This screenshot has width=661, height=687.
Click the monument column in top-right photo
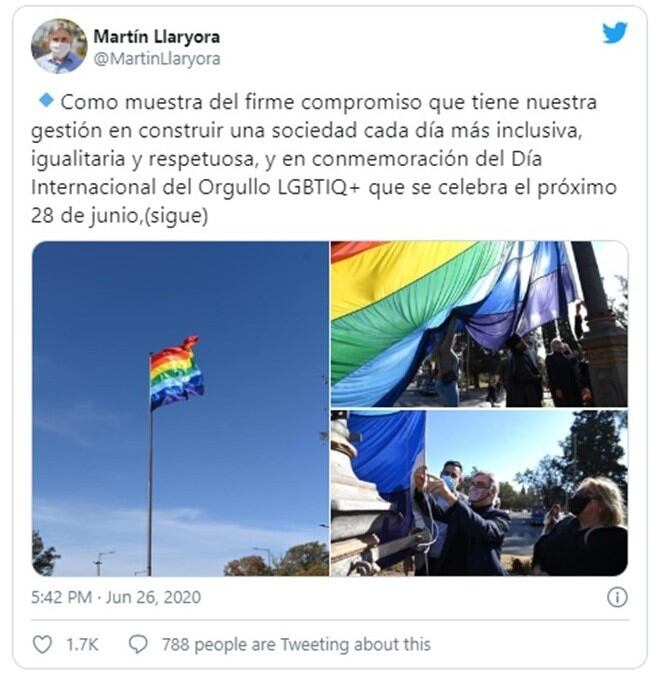[601, 324]
